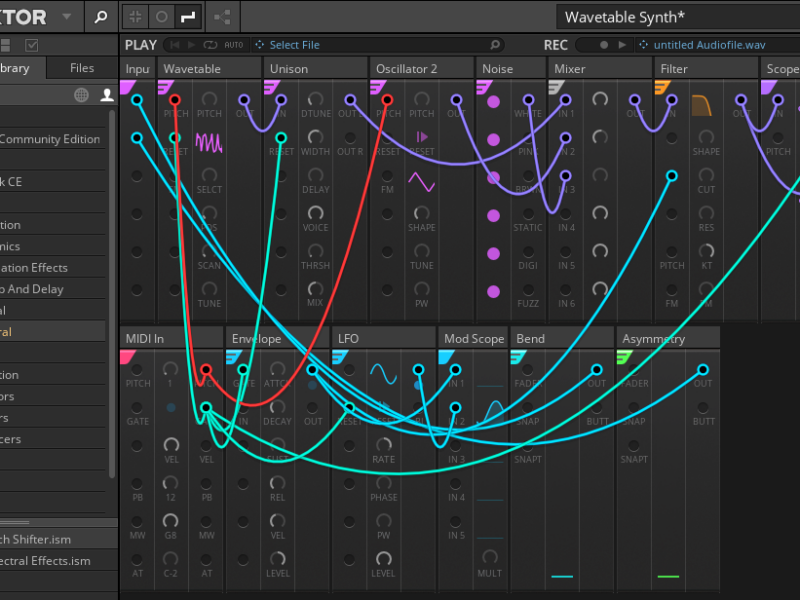Switch to the Files tab
Viewport: 800px width, 600px height.
tap(82, 68)
